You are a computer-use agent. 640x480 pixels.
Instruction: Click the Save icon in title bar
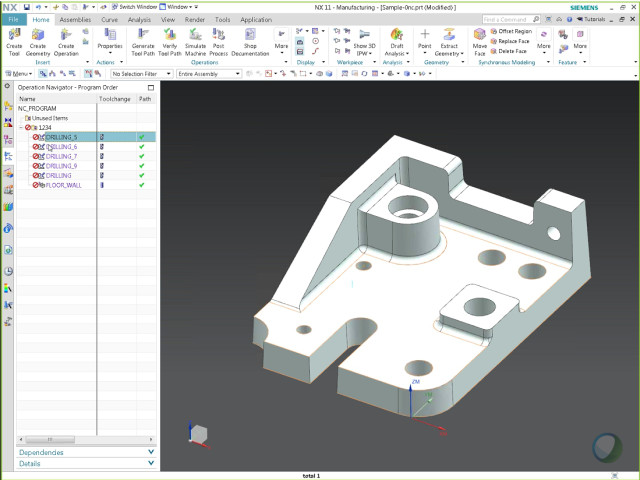point(27,7)
